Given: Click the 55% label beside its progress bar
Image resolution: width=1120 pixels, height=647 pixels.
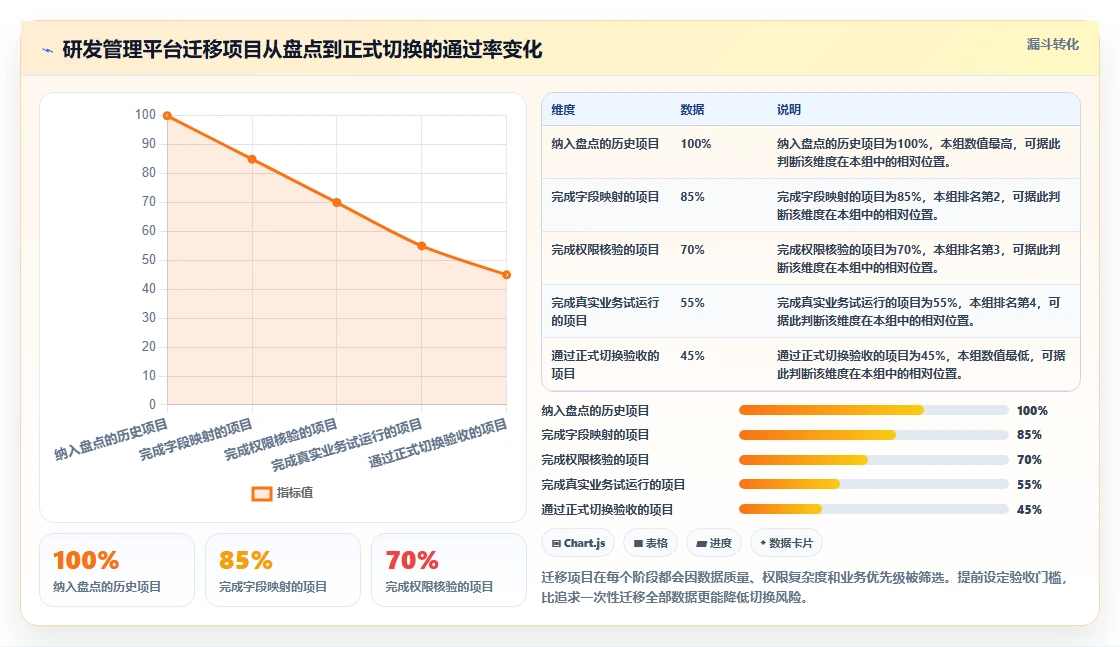Looking at the screenshot, I should (x=1029, y=485).
